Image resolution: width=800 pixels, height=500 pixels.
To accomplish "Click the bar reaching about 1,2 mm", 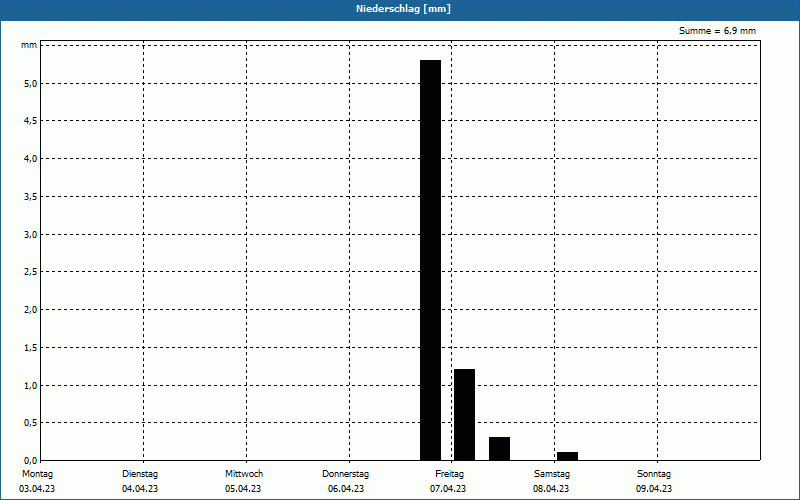I will pyautogui.click(x=464, y=415).
